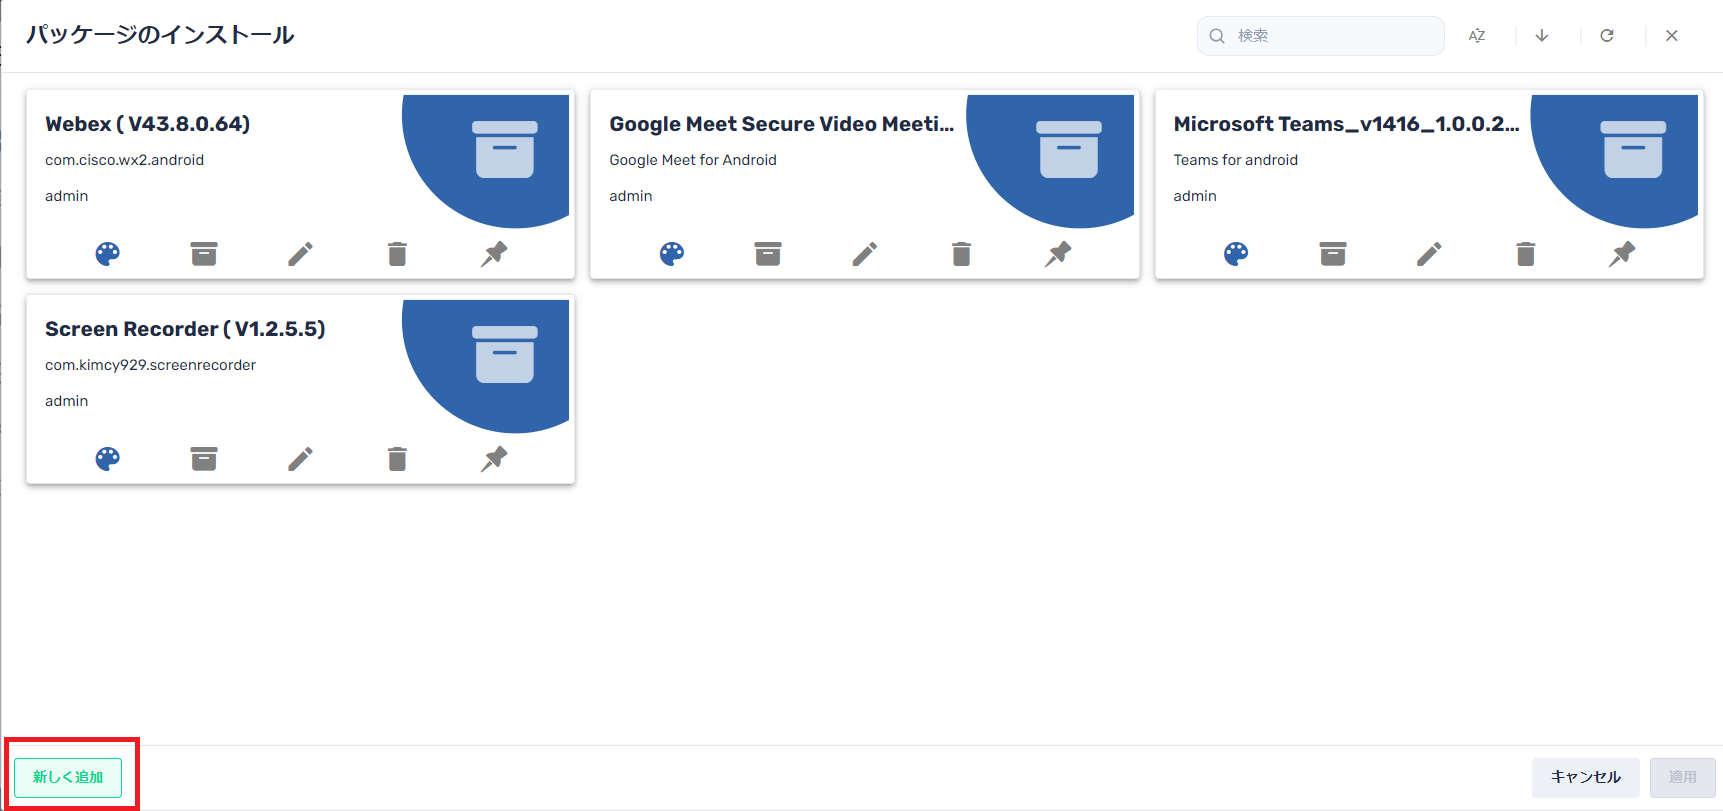Edit the Microsoft Teams package with the pencil icon
Screen dimensions: 1723x811
1429,254
